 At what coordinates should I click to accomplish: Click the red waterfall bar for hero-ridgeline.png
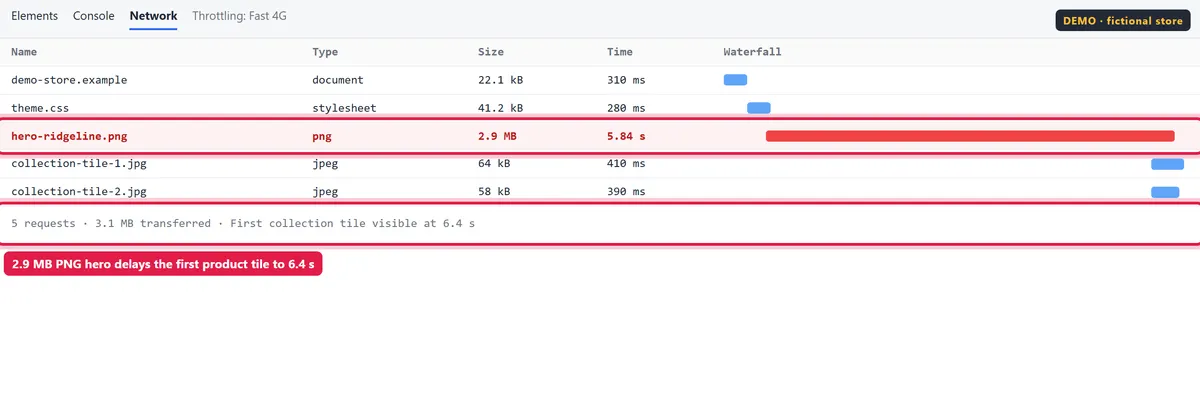pos(970,136)
